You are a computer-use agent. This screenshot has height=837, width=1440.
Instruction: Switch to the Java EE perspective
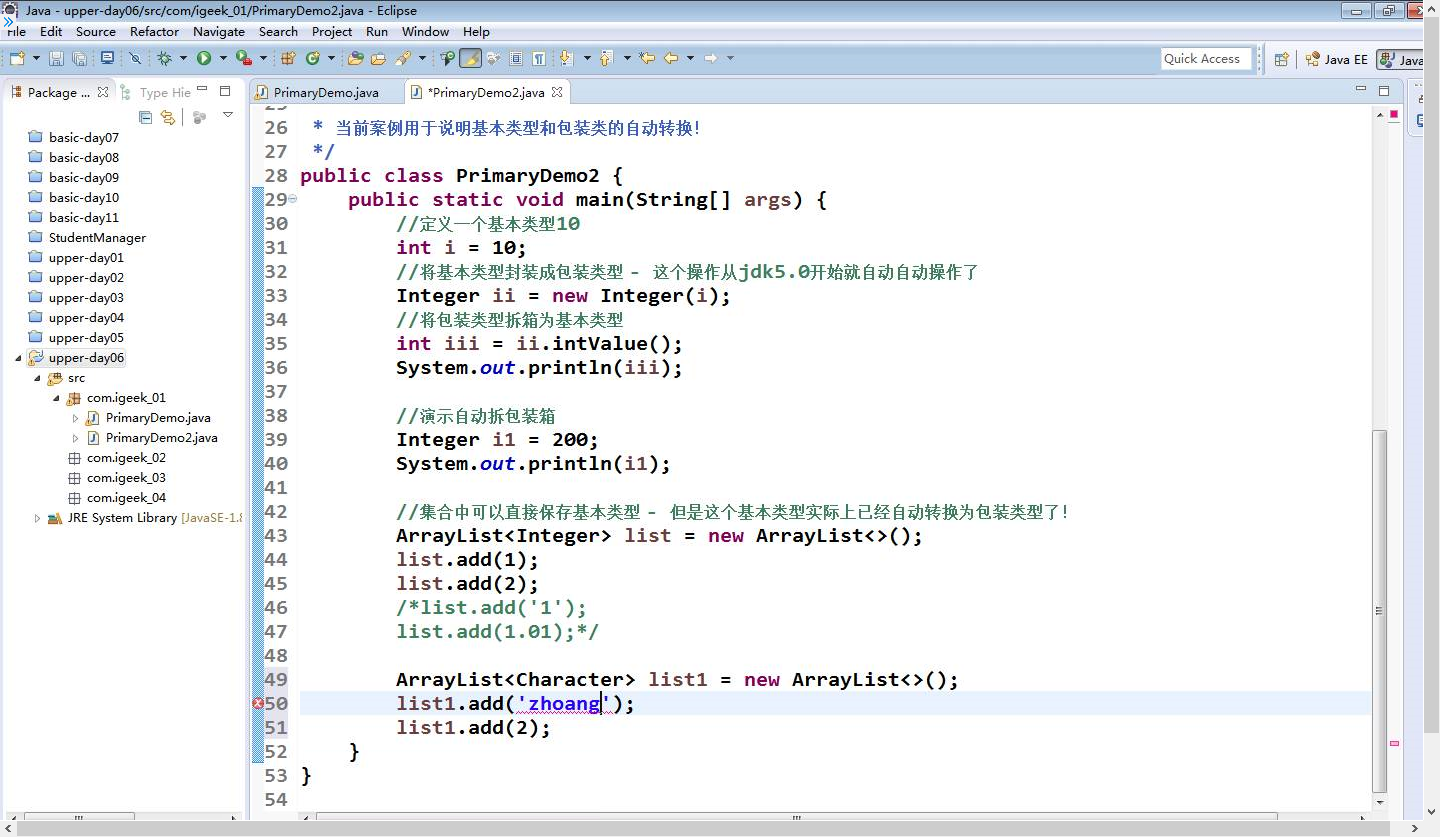(1336, 59)
